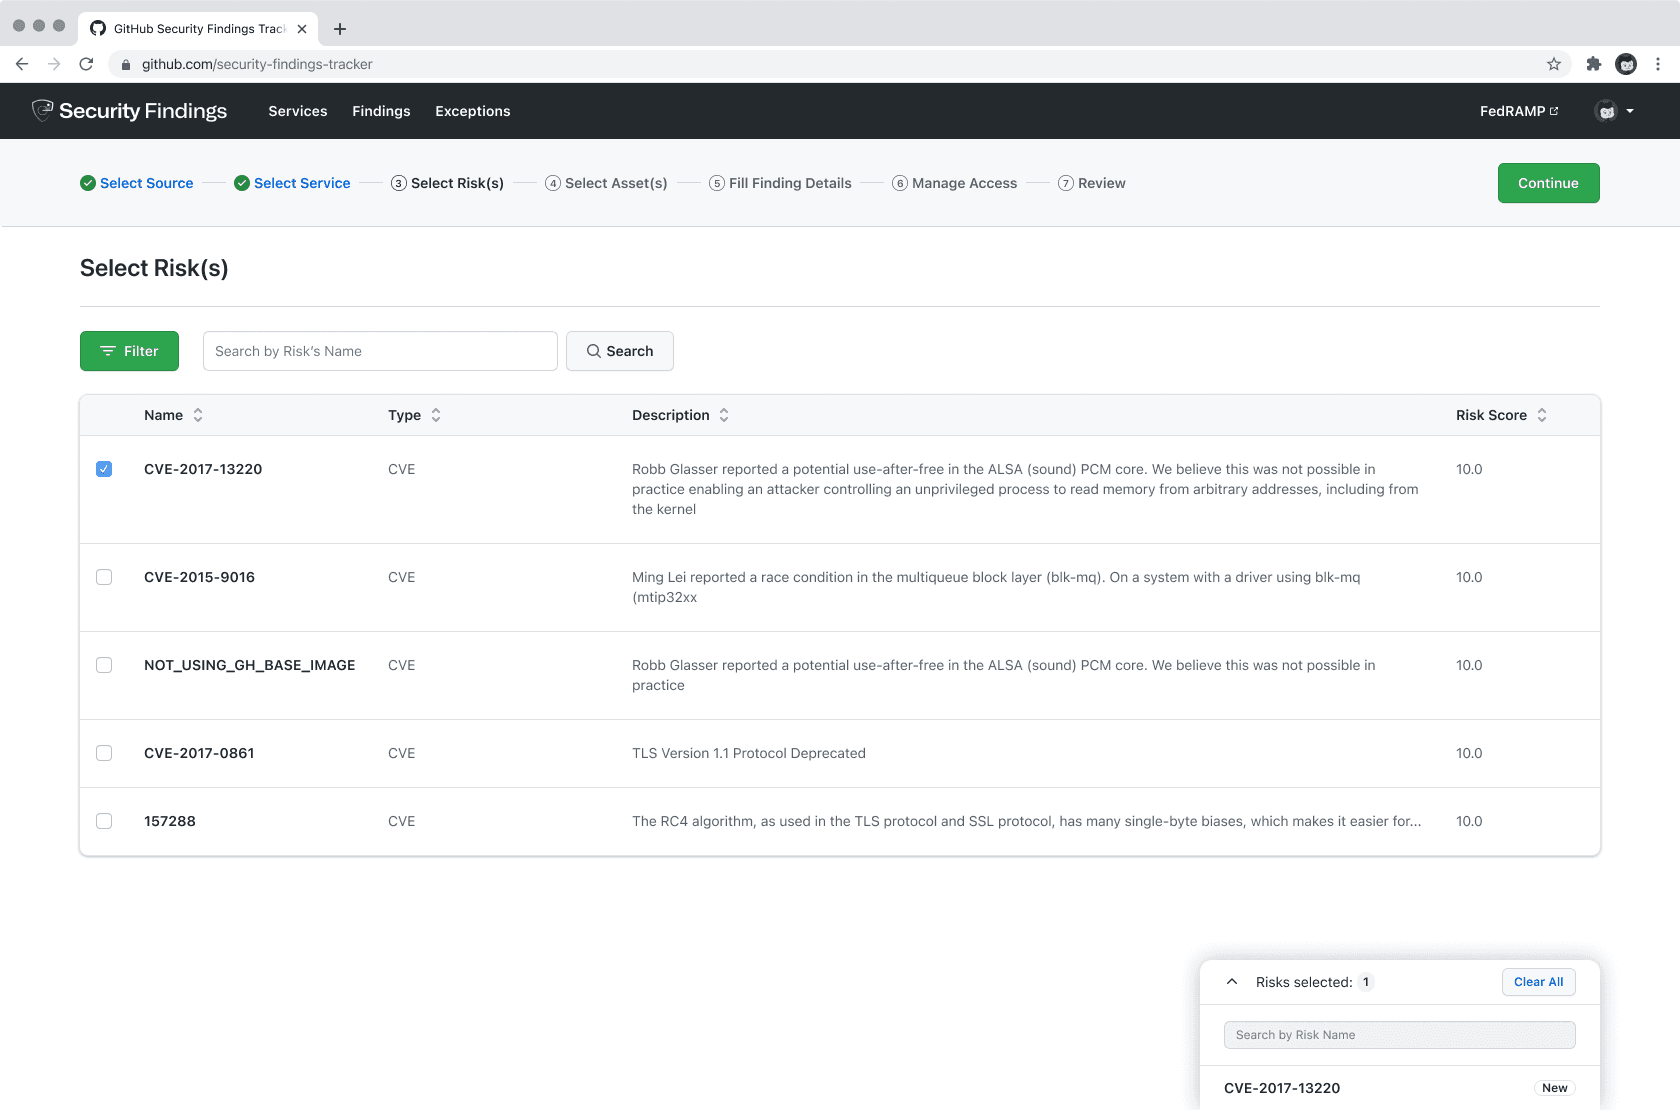Viewport: 1680px width, 1110px height.
Task: Sort the table by Description
Action: [x=724, y=415]
